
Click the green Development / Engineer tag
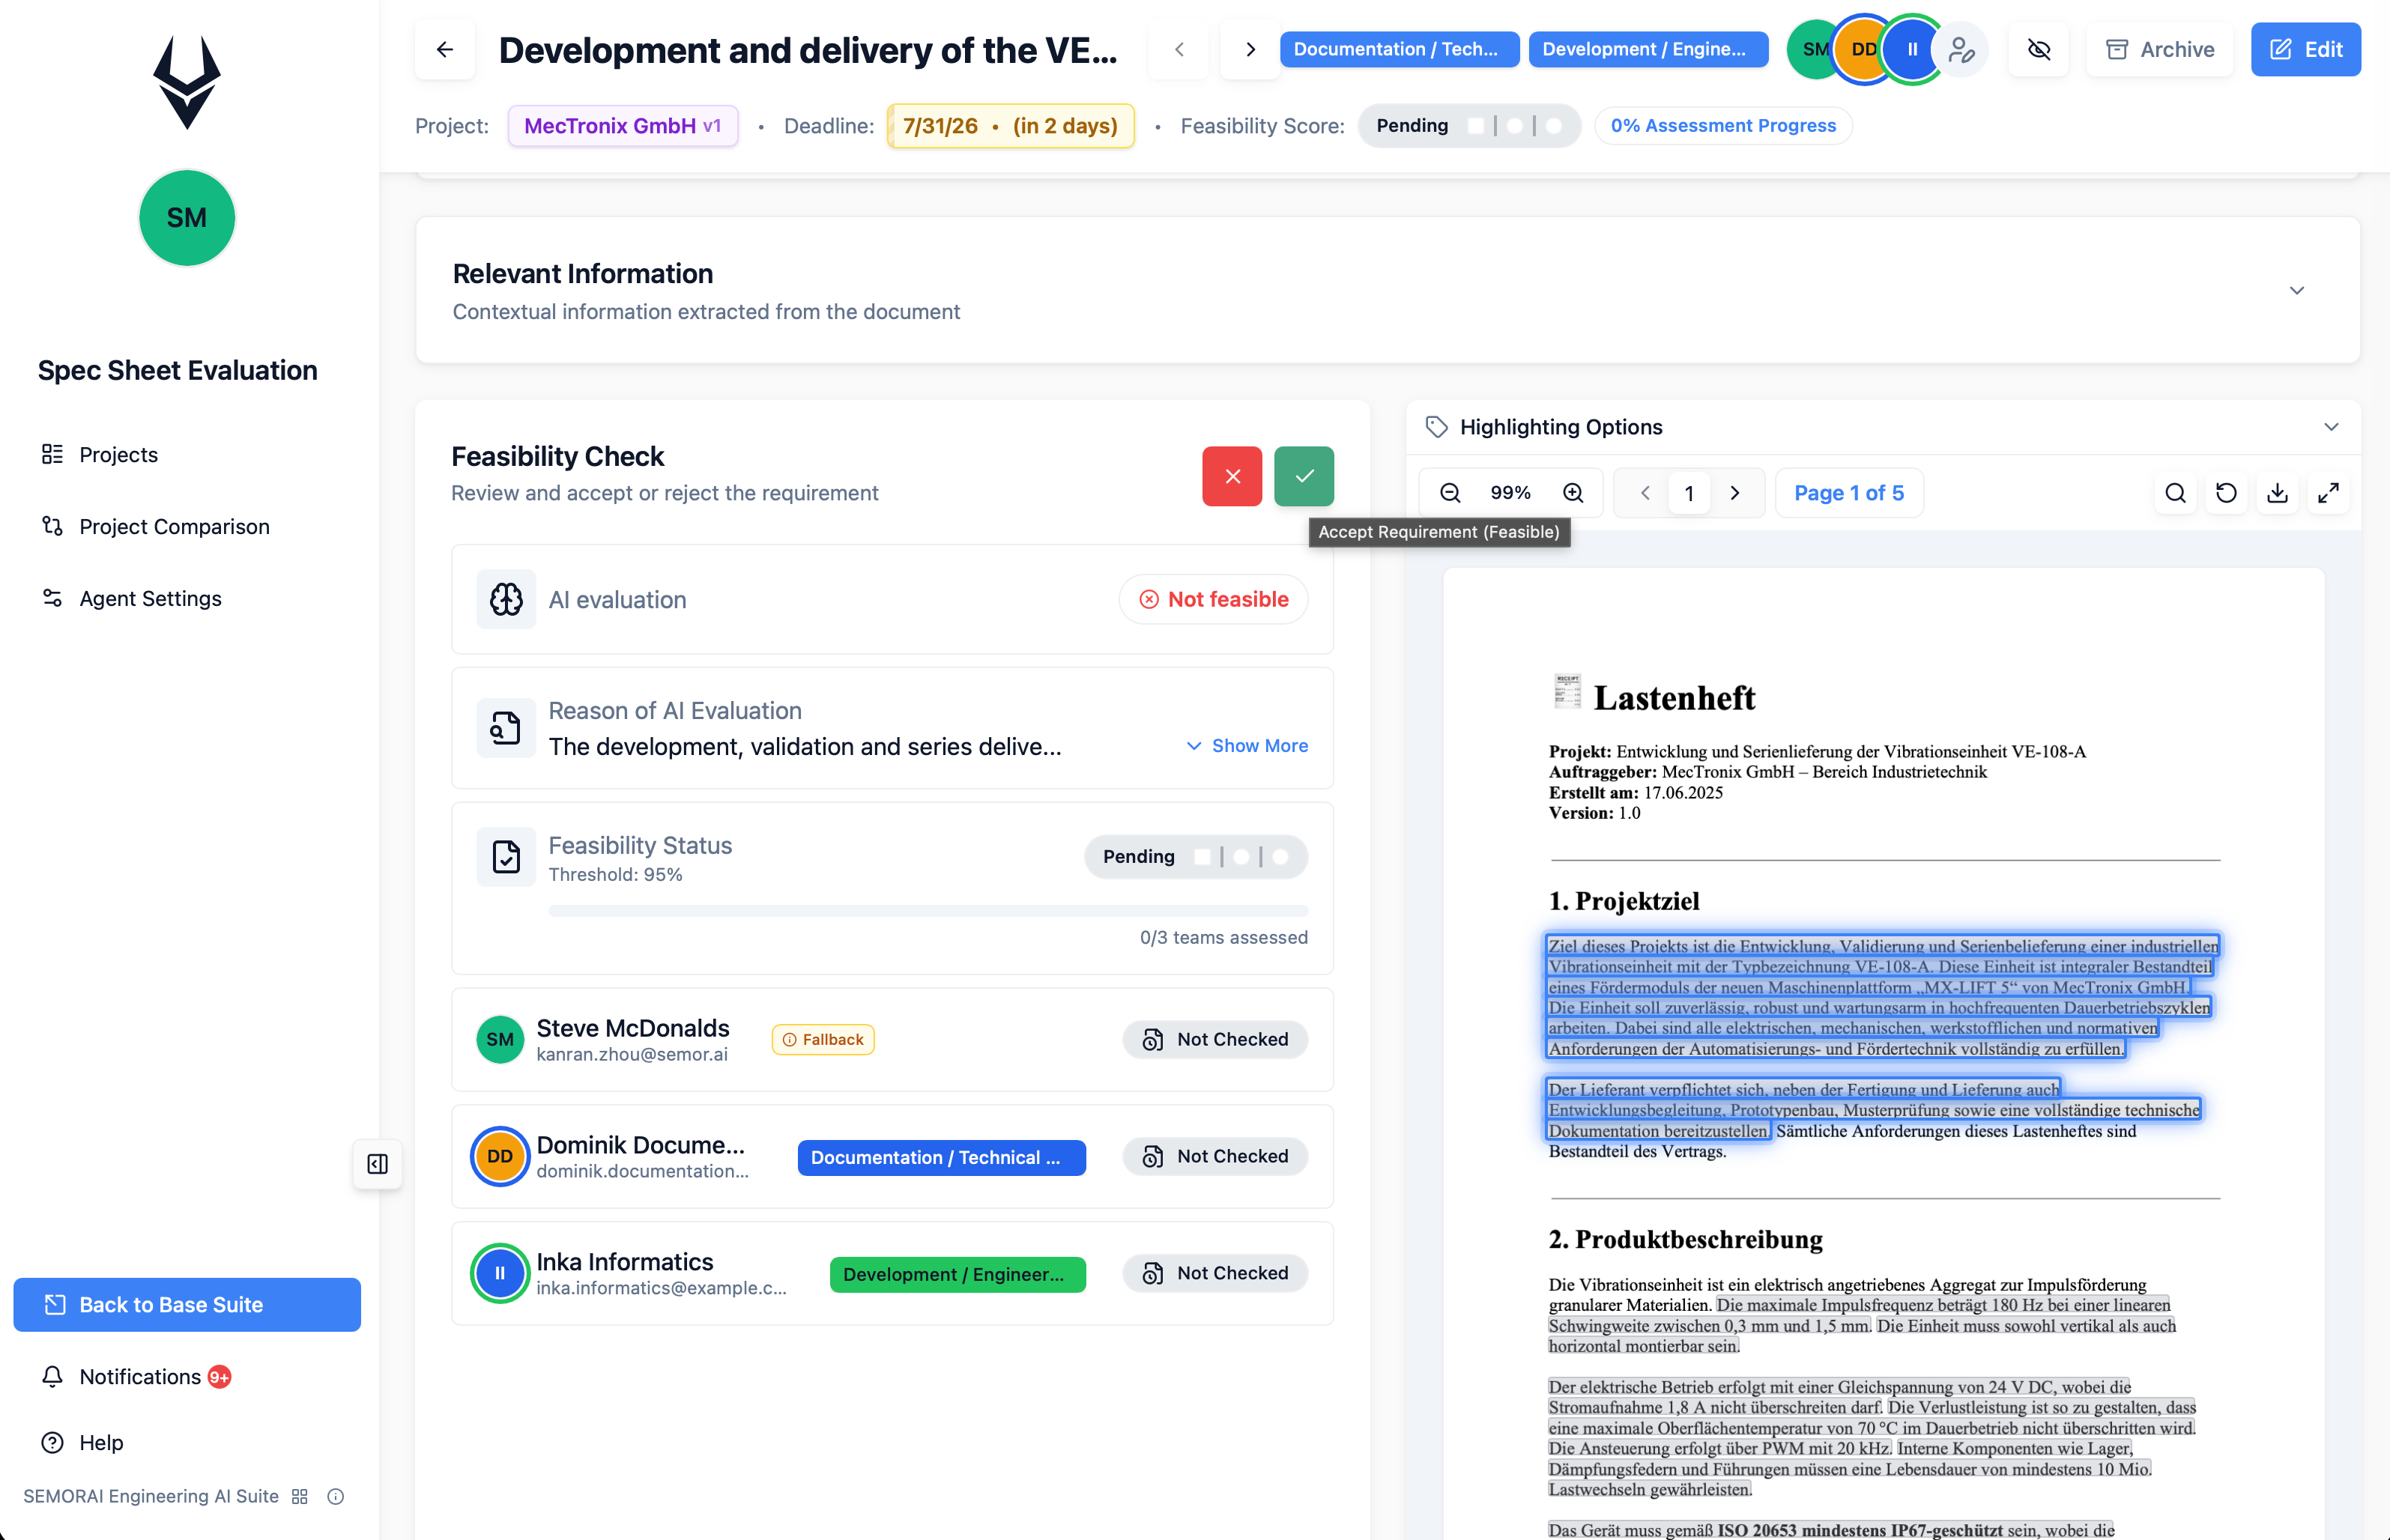[957, 1274]
